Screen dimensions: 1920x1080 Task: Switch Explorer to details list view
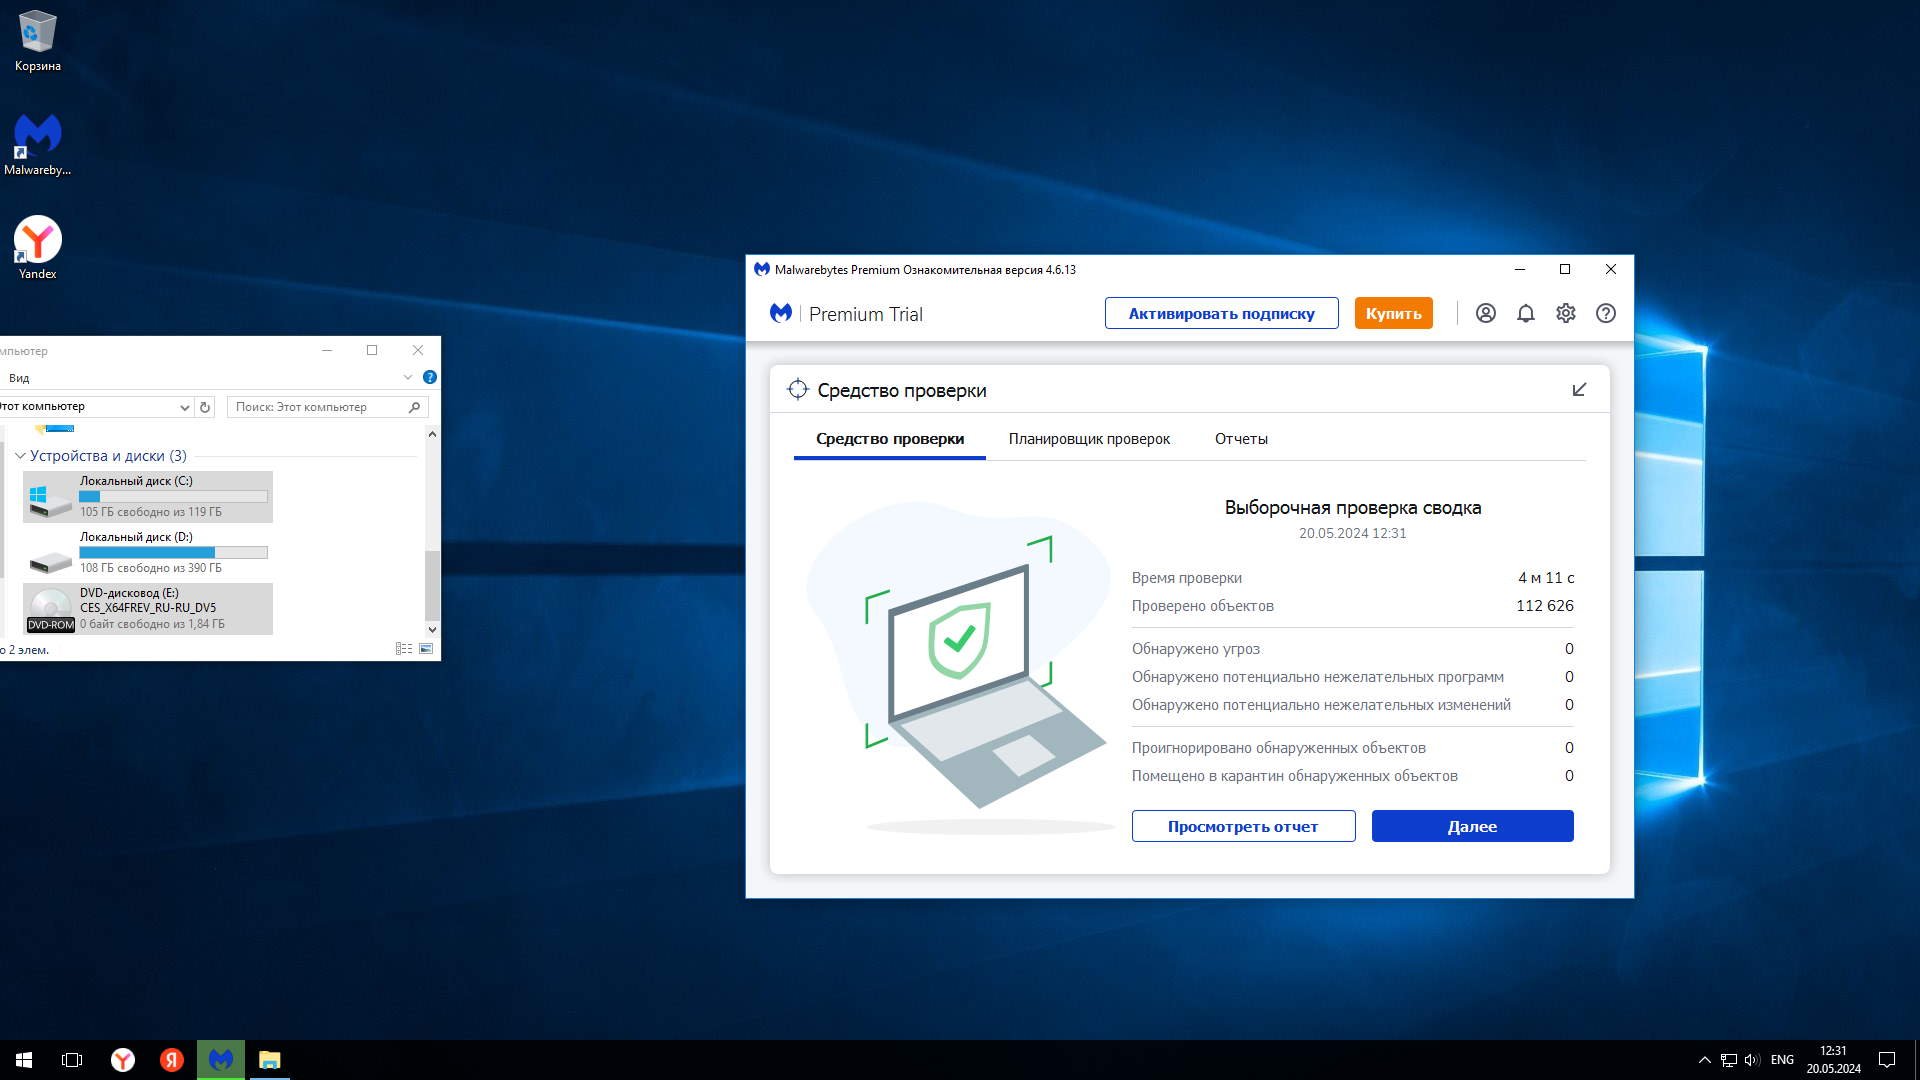[x=404, y=649]
